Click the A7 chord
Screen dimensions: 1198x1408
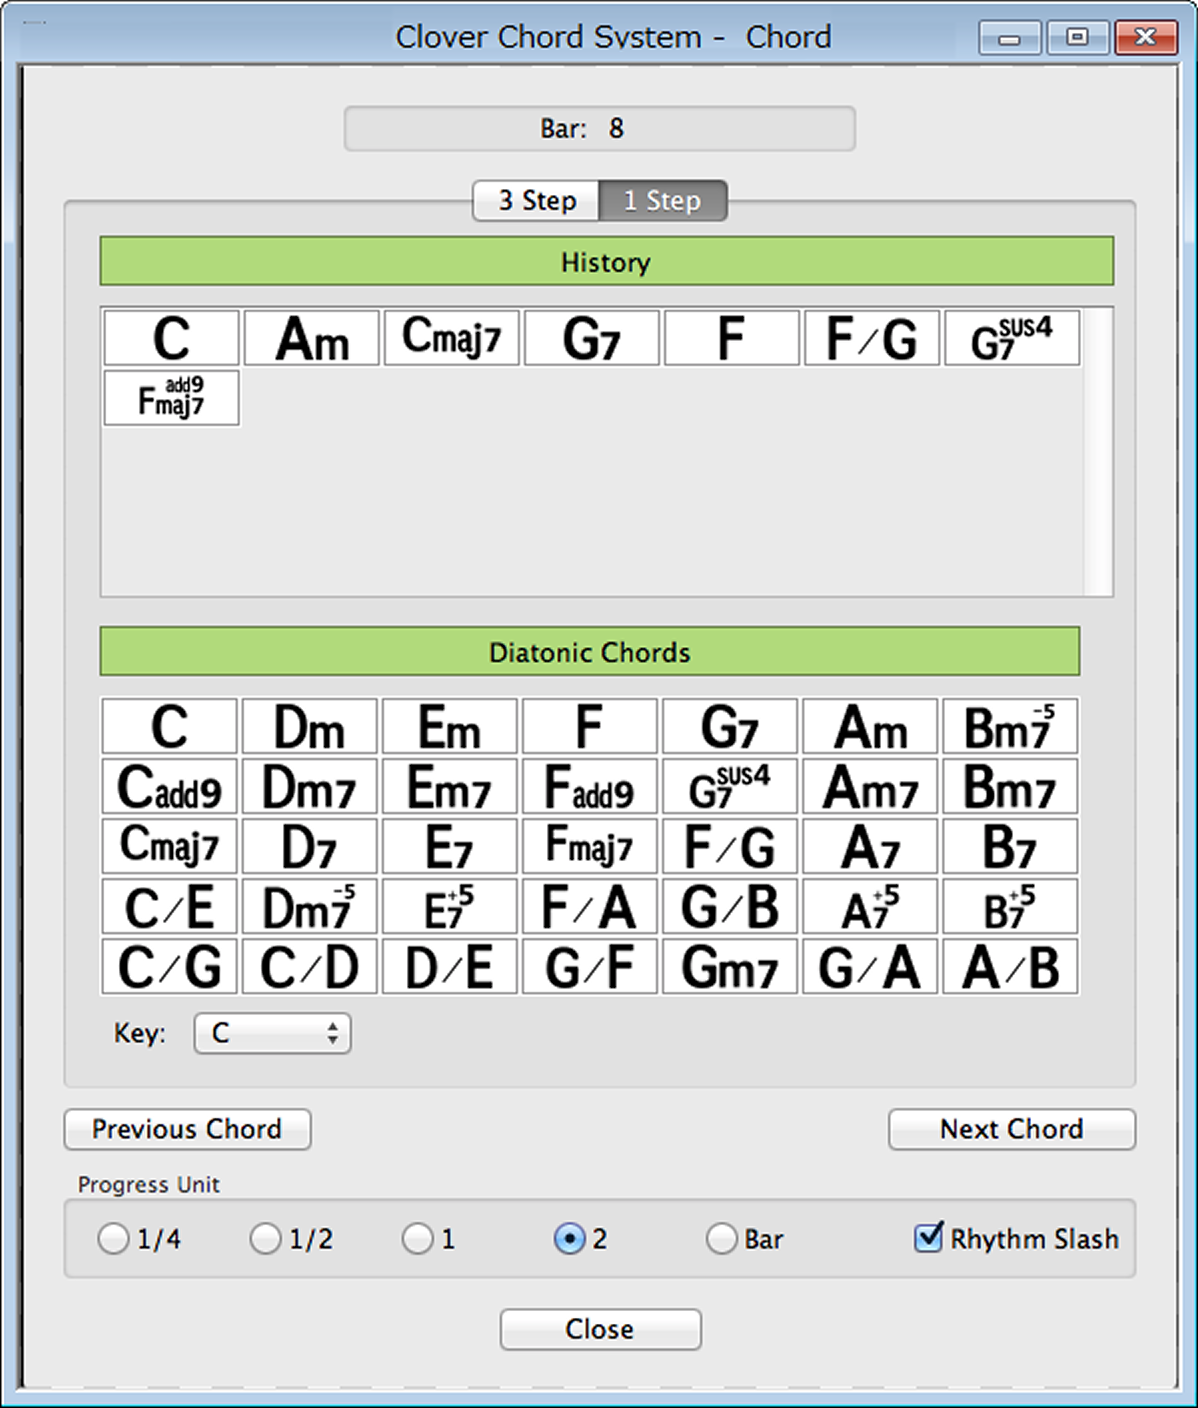click(x=870, y=846)
